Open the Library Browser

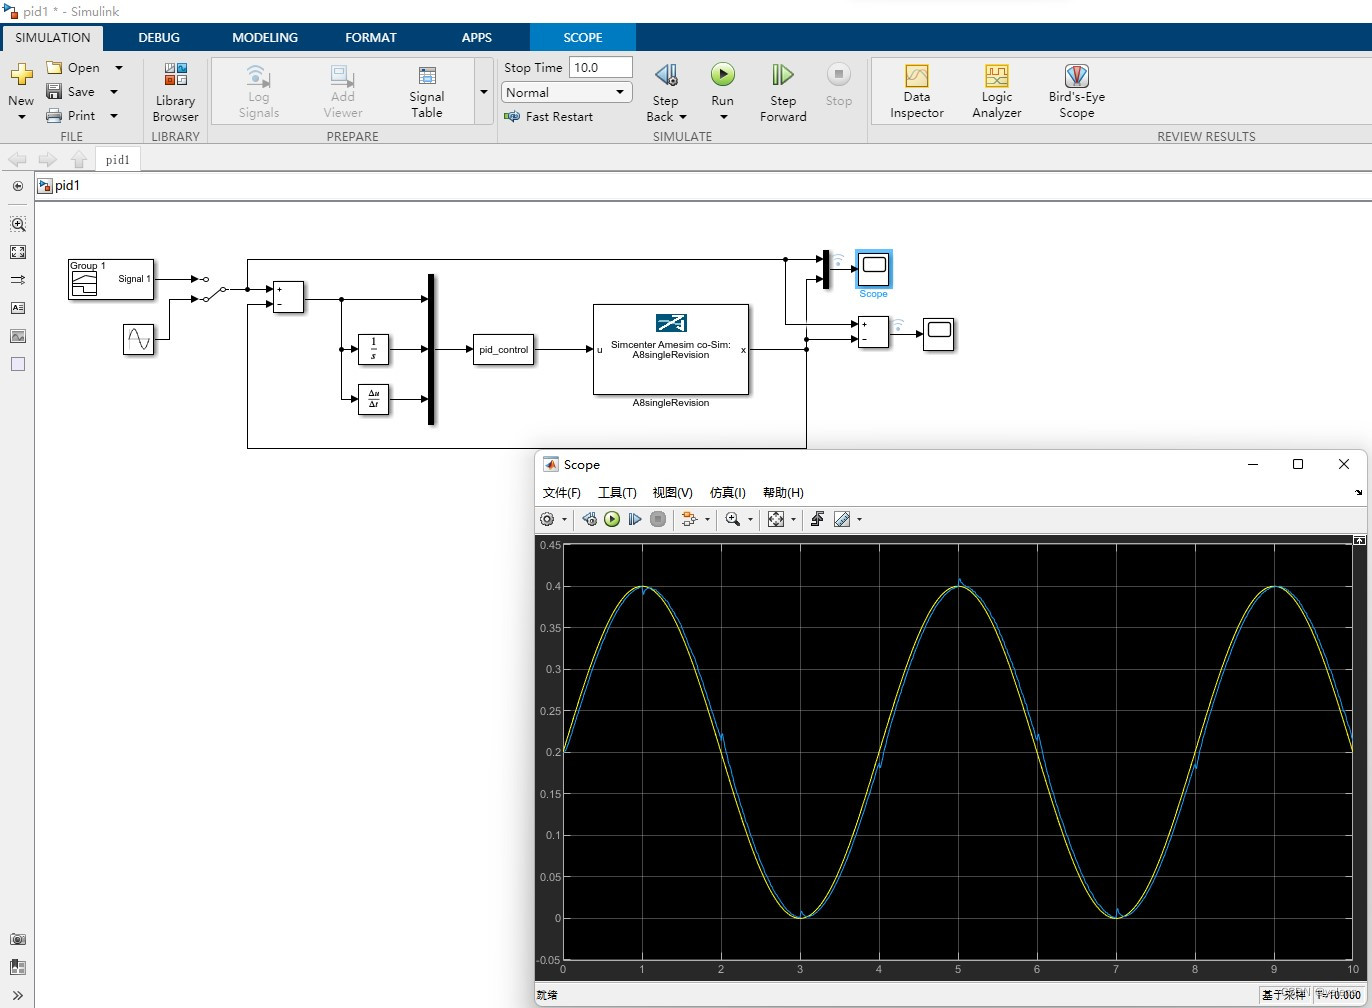(175, 90)
